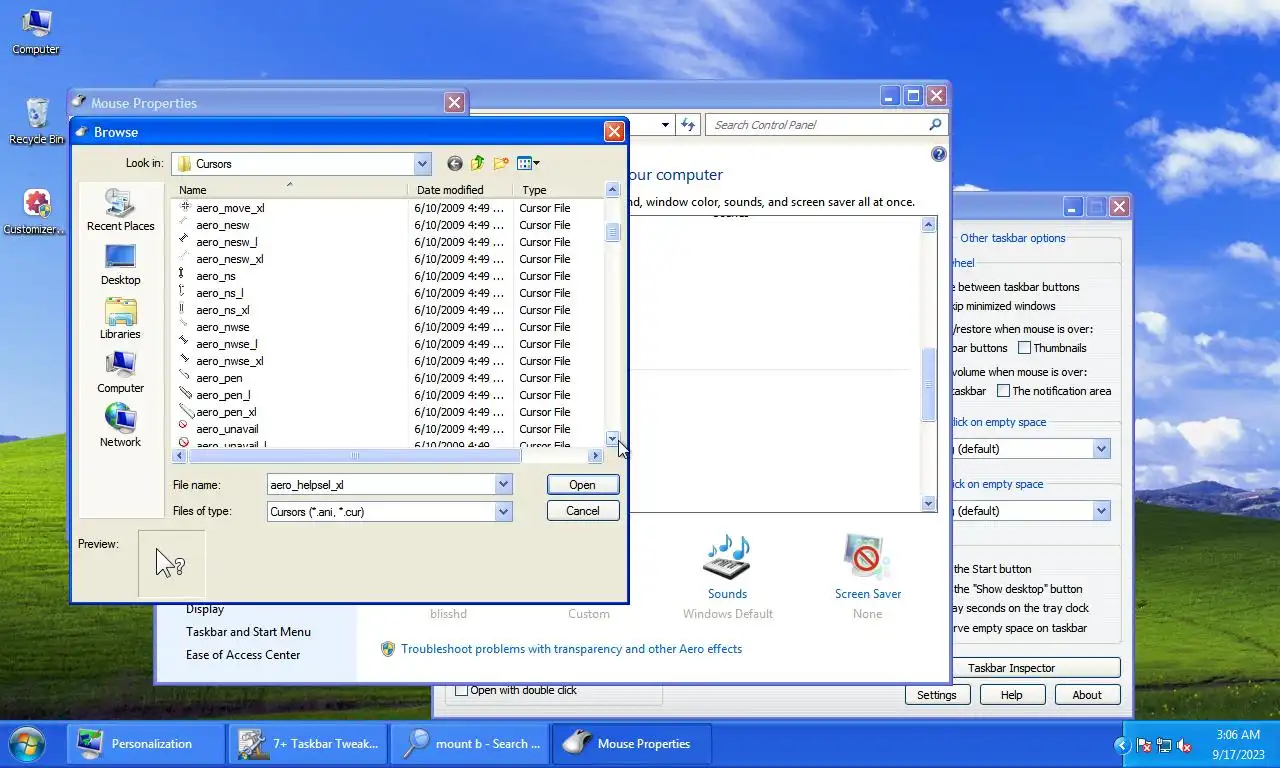Click the Display link in Personalization
1280x768 pixels.
pyautogui.click(x=205, y=609)
